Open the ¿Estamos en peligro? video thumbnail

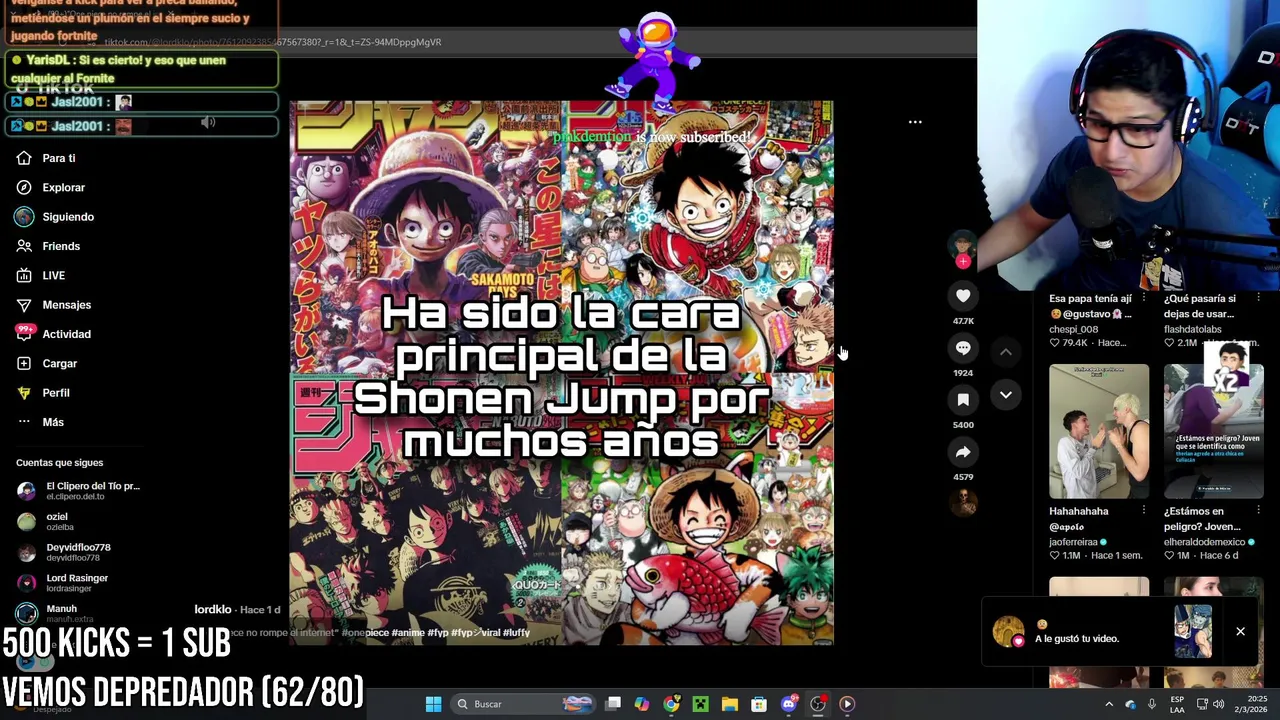1213,432
